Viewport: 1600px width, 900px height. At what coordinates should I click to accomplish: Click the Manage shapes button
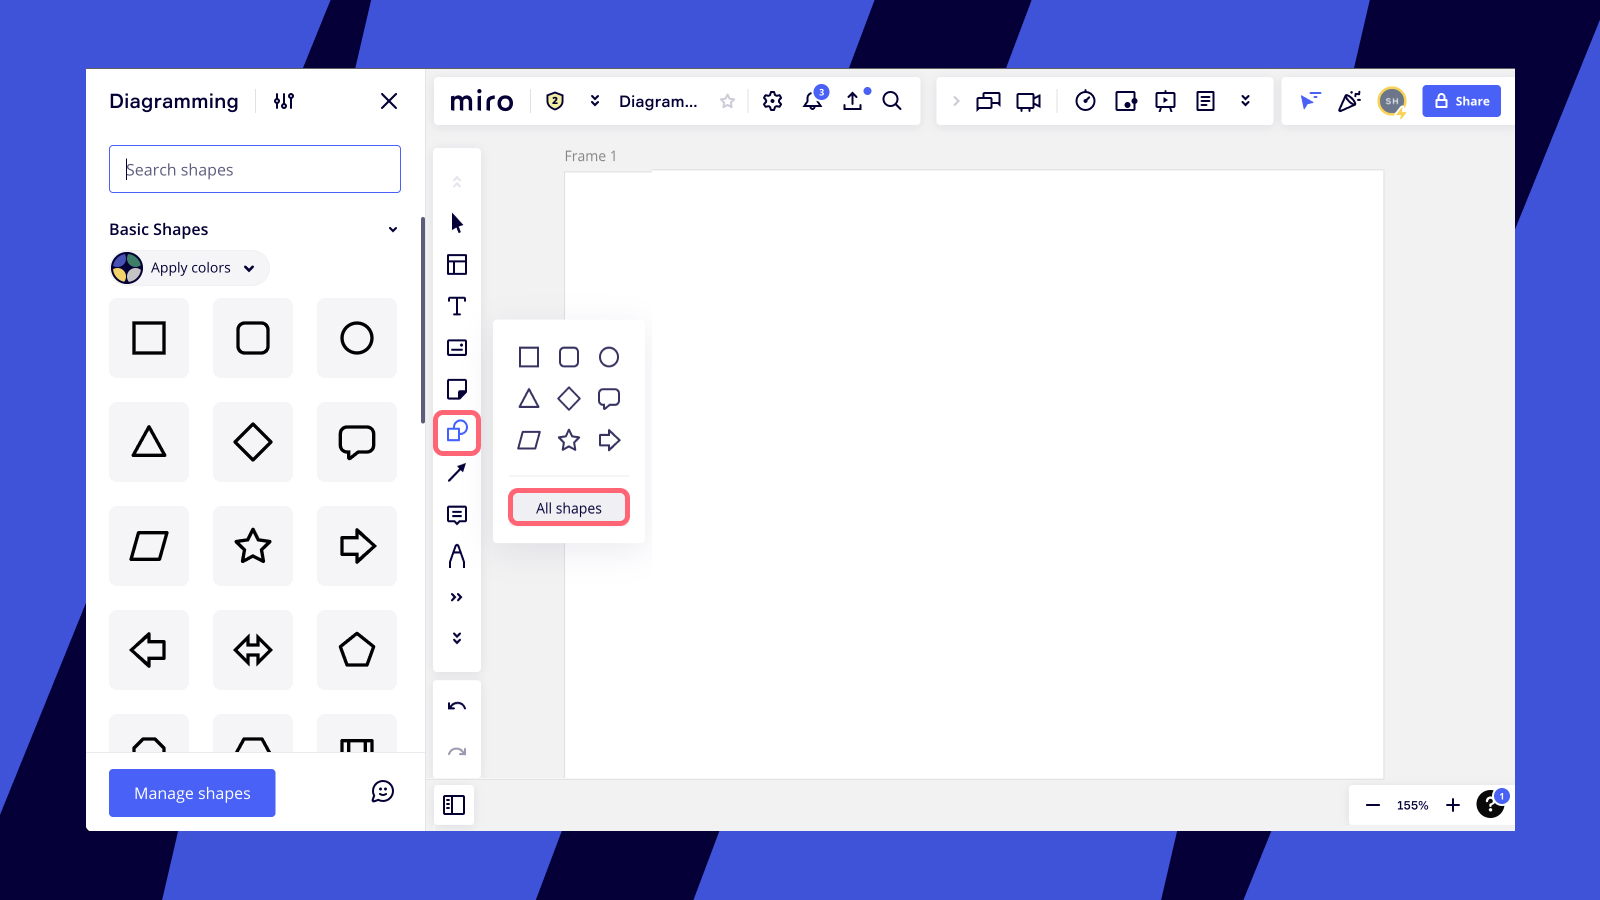[191, 793]
